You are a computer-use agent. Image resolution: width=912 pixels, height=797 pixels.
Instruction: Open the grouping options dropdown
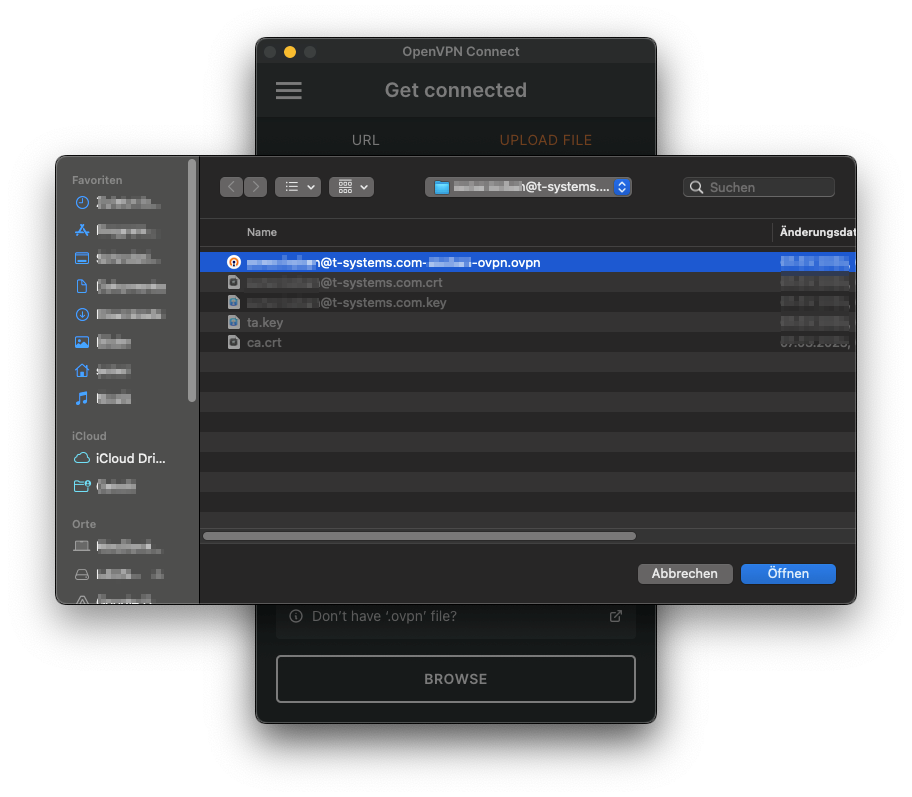(x=351, y=187)
